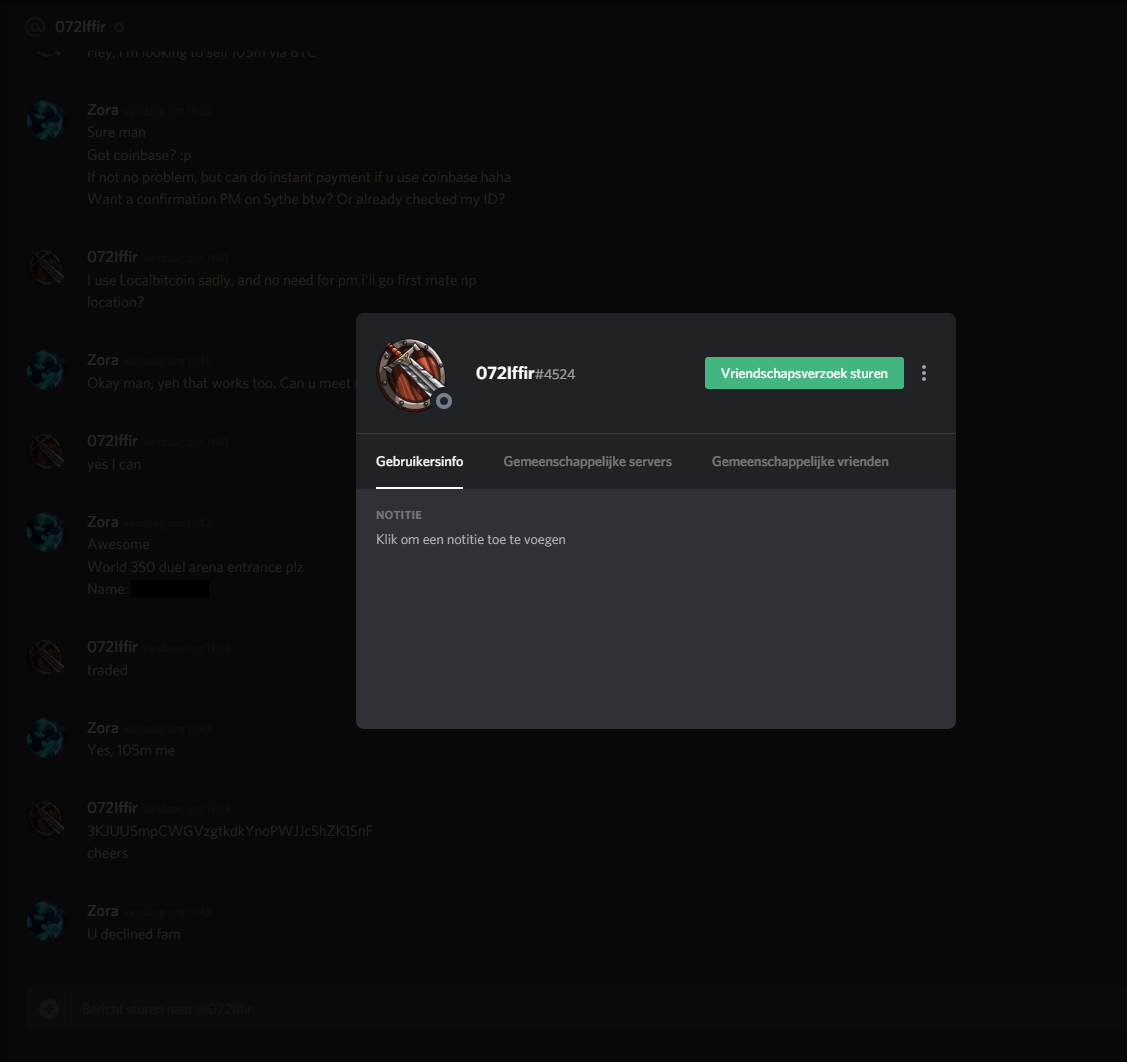Viewport: 1128px width, 1062px height.
Task: Click the message 'Got coinbase? :p'
Action: (x=139, y=155)
